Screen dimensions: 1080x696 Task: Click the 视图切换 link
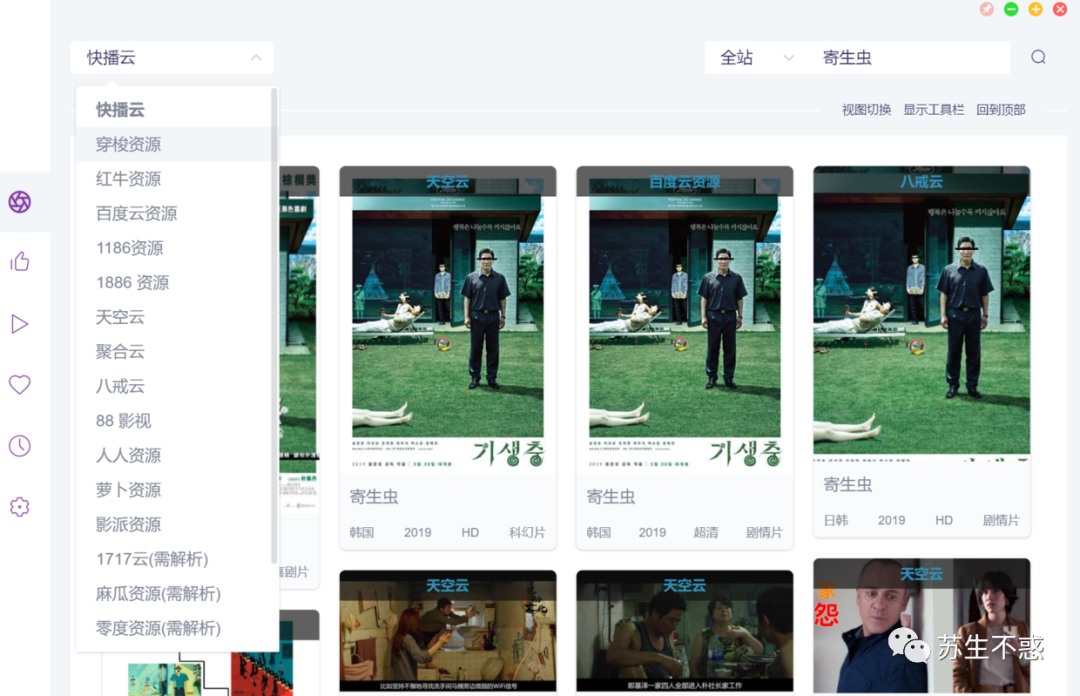pyautogui.click(x=866, y=110)
